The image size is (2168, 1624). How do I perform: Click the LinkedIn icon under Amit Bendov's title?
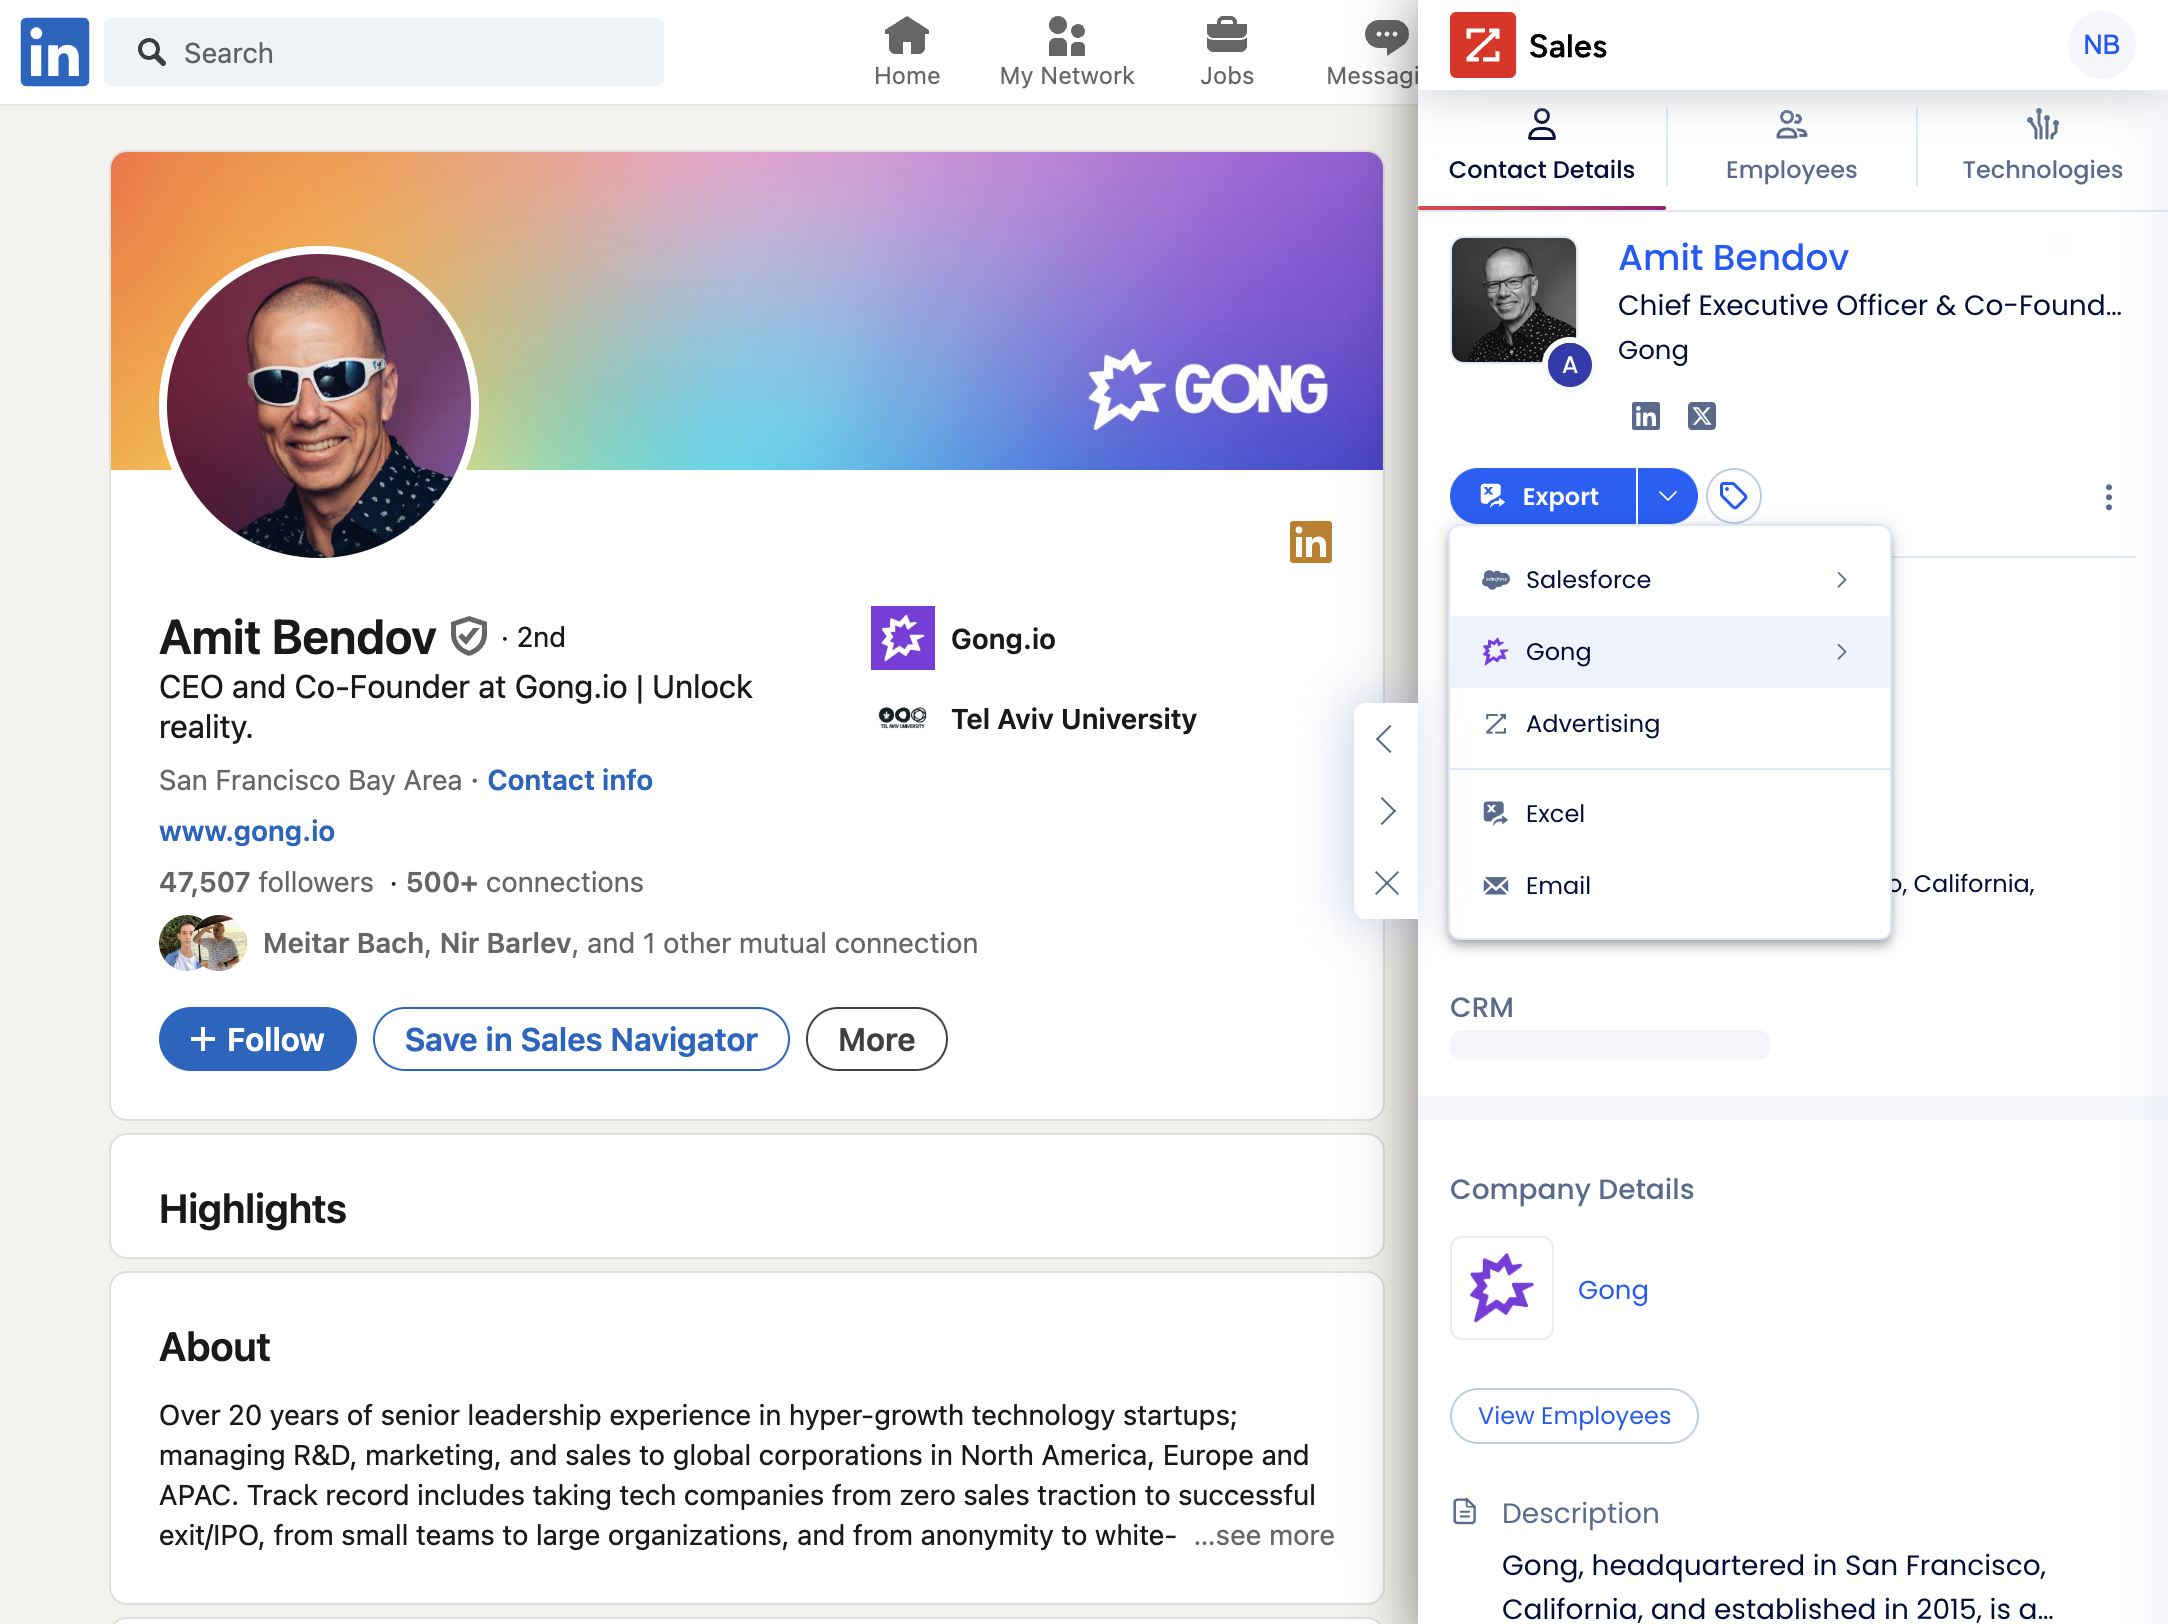point(1645,416)
